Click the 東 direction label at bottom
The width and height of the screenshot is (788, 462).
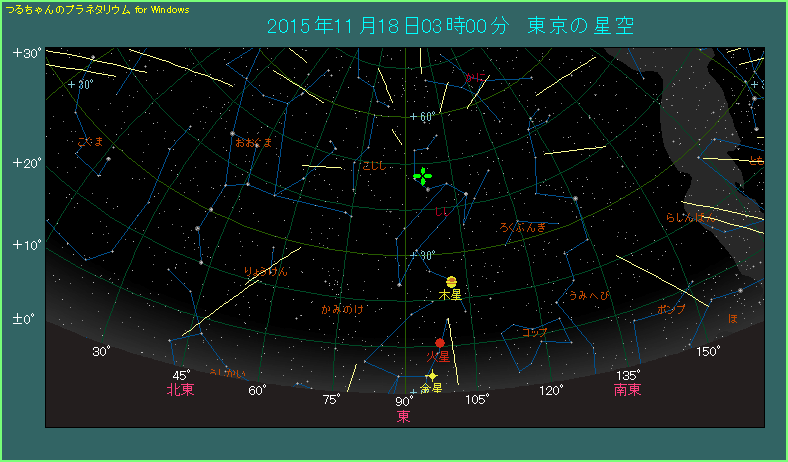click(x=404, y=416)
